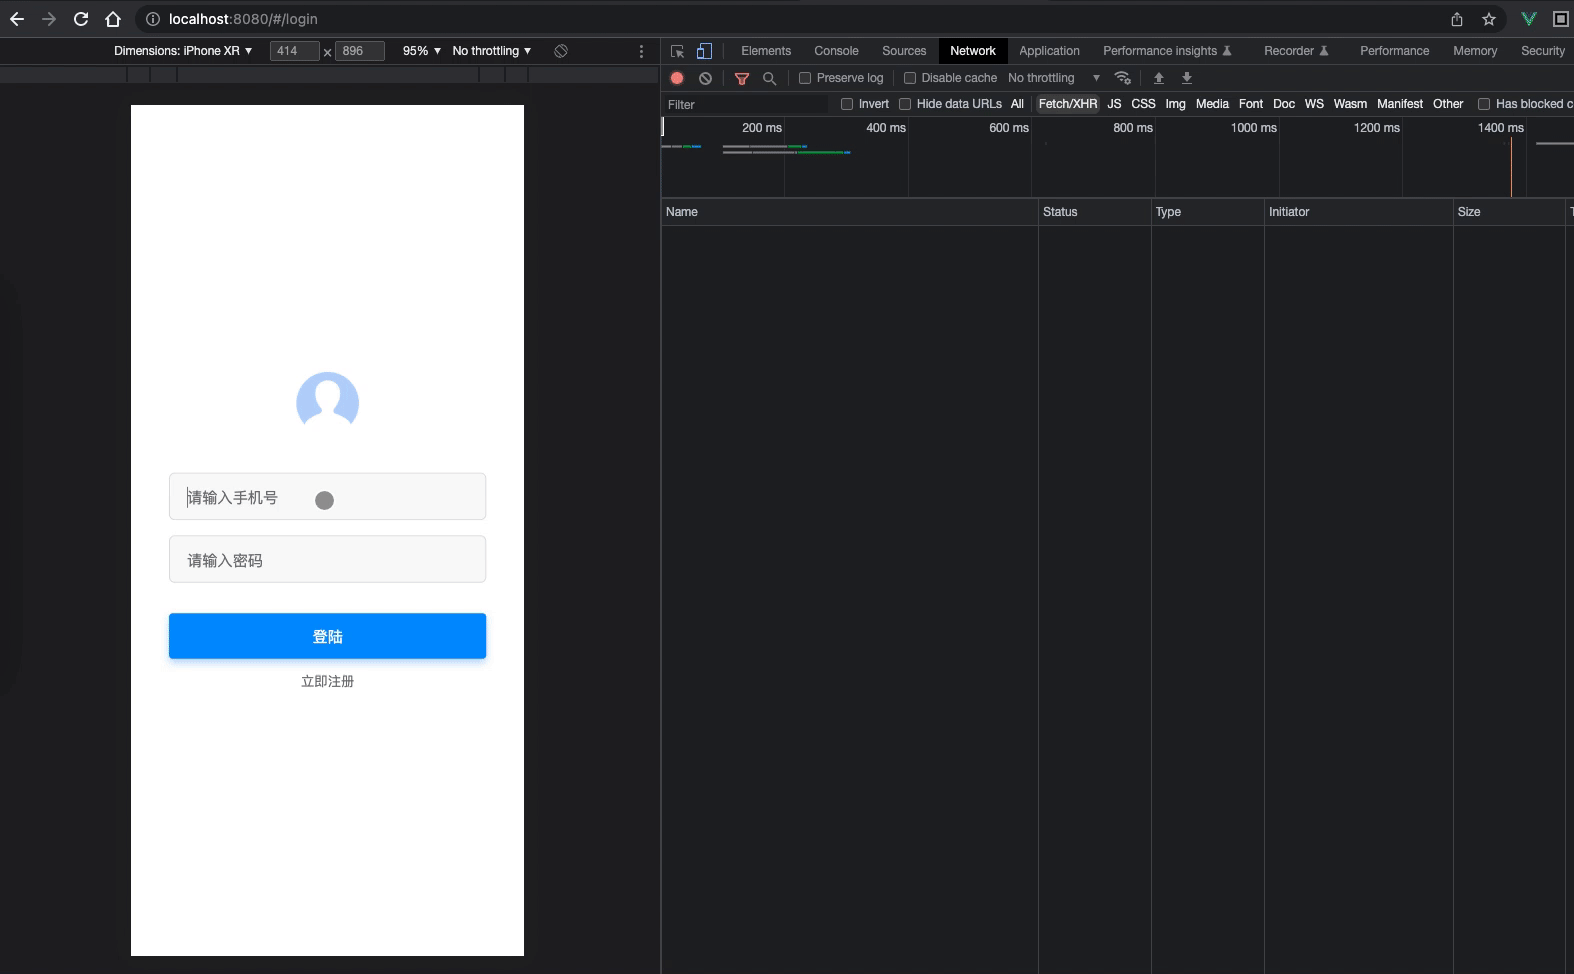
Task: Switch to the Memory tab
Action: 1475,51
